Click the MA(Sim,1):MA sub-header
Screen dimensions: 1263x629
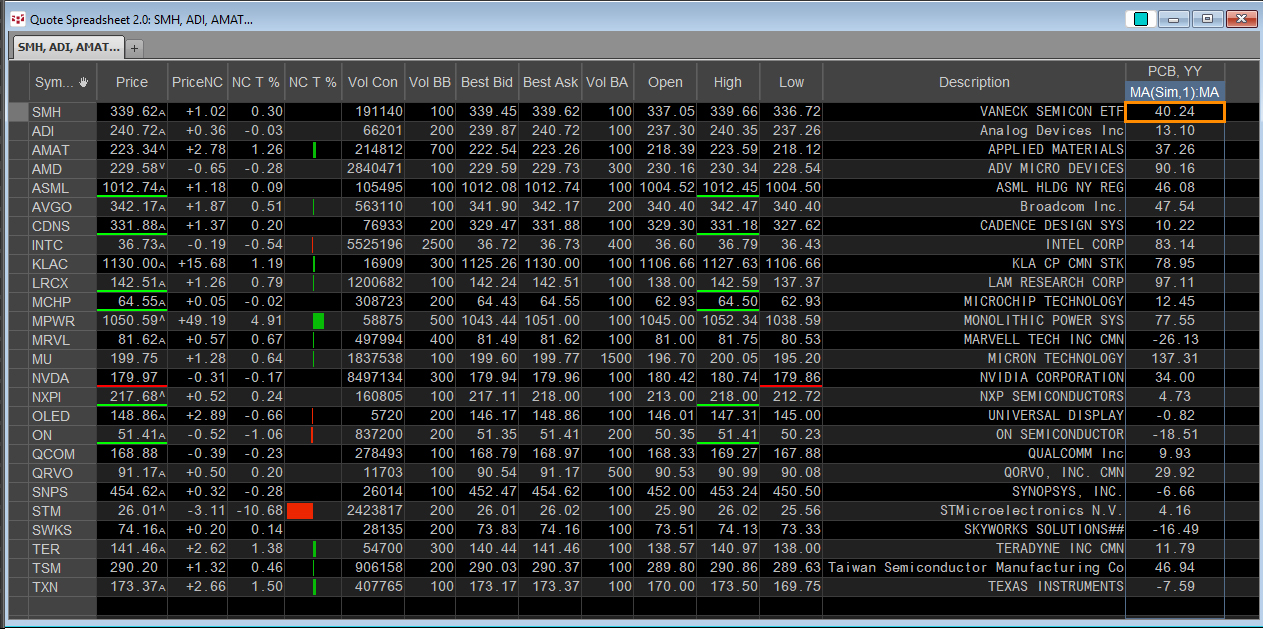(1174, 93)
